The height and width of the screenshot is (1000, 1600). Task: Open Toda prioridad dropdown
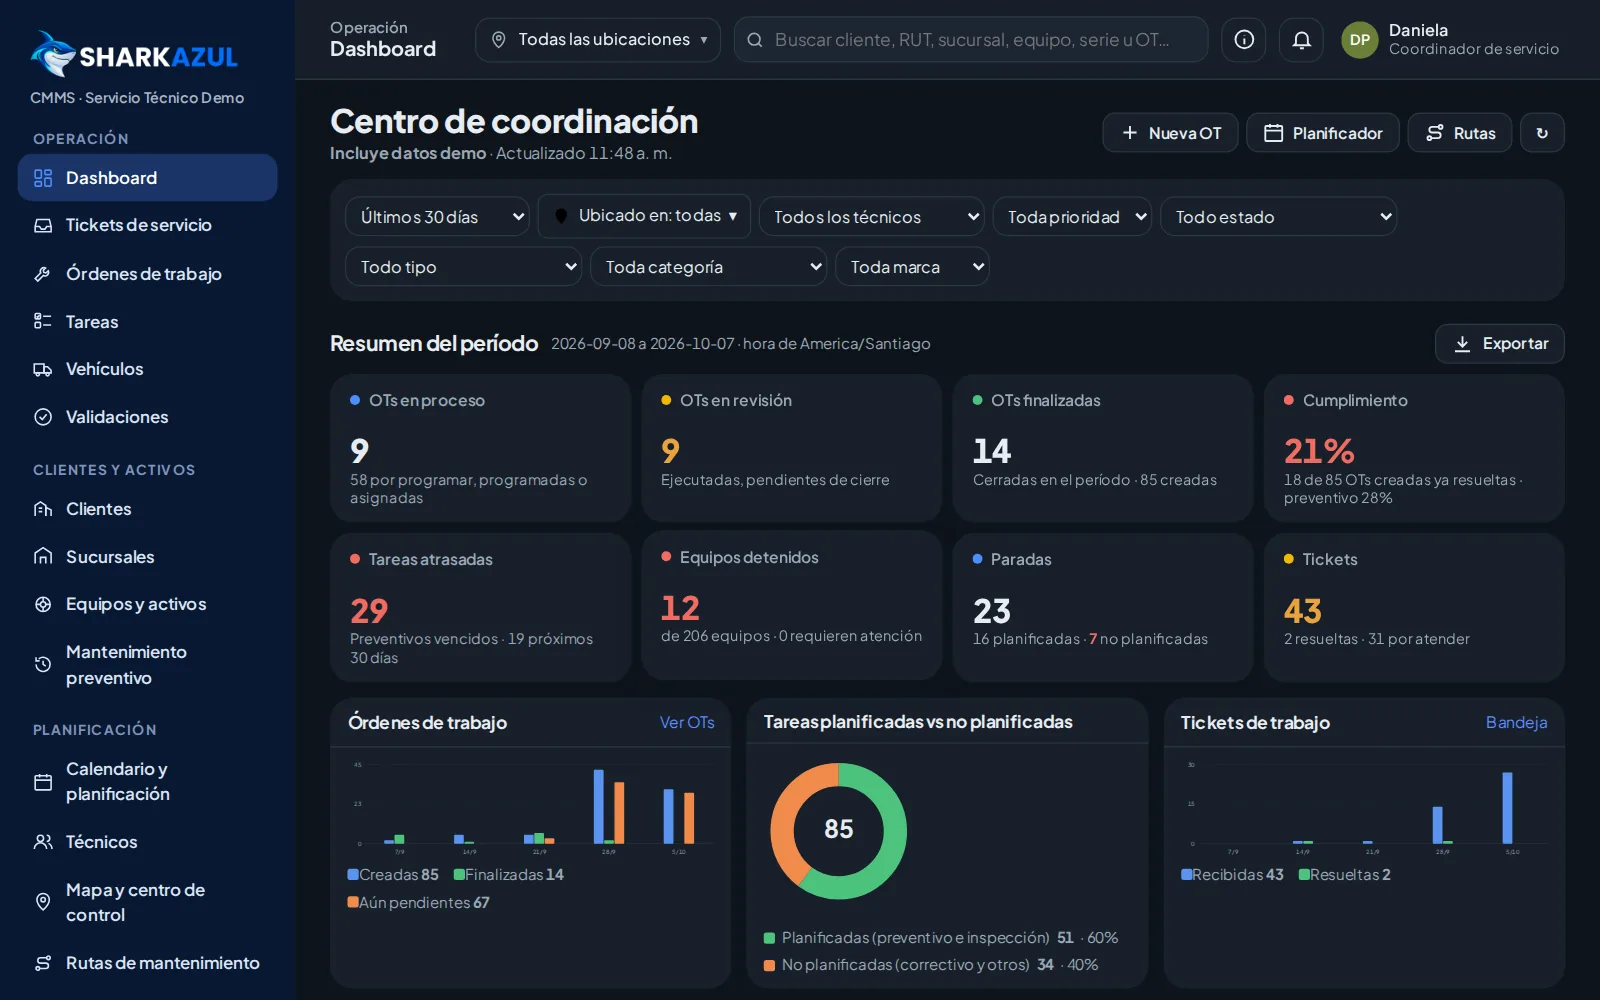1072,217
